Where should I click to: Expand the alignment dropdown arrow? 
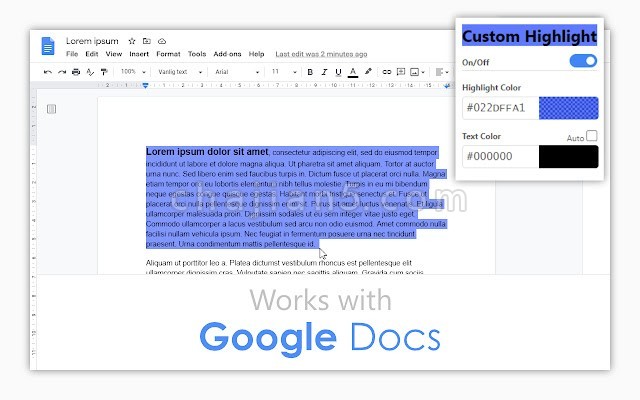click(x=447, y=72)
